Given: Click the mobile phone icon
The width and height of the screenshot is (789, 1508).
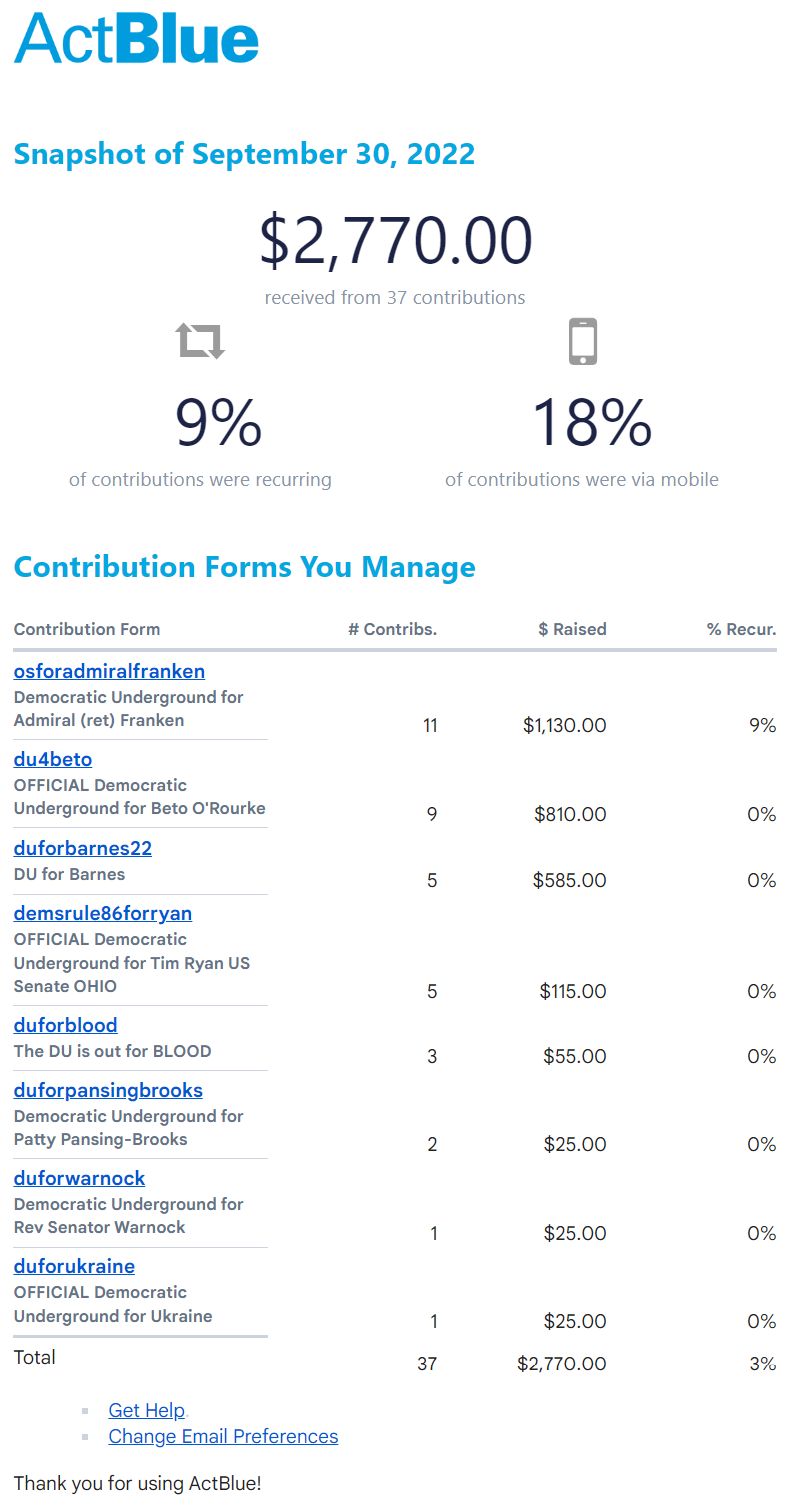Looking at the screenshot, I should [x=582, y=341].
